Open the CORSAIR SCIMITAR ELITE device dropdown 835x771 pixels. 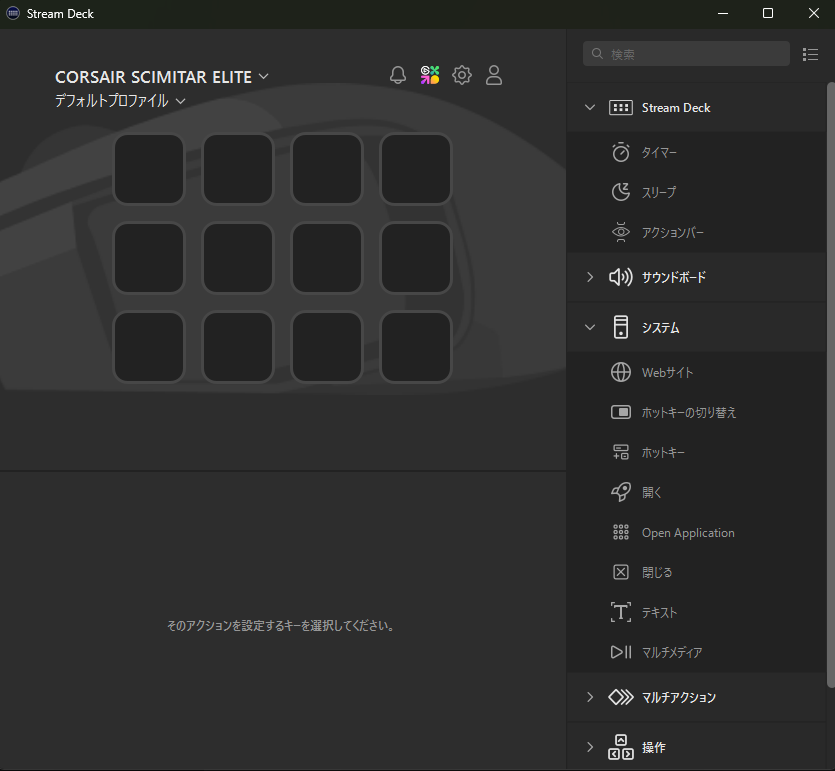(x=162, y=77)
